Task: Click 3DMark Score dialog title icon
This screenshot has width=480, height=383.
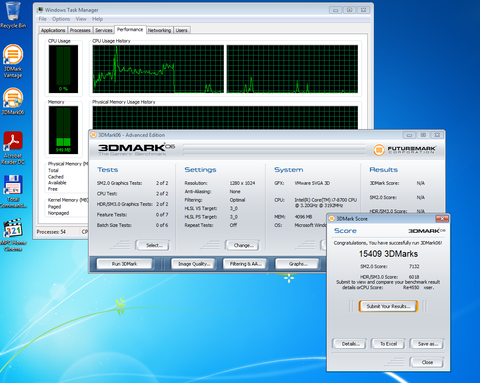Action: 332,219
